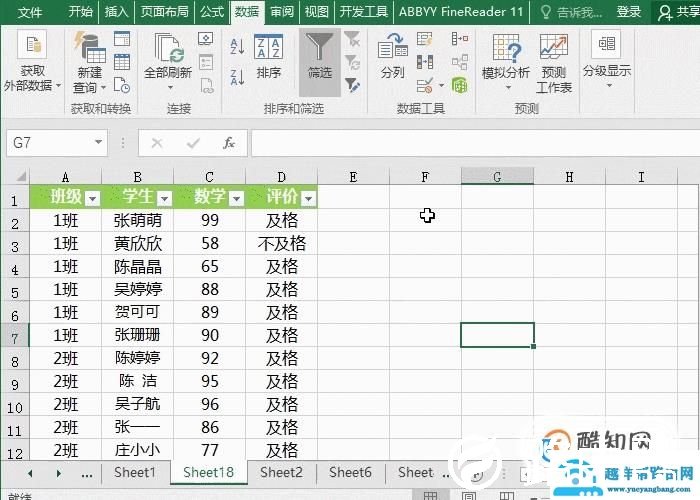Click Consolidate icon
The width and height of the screenshot is (700, 500).
pos(460,39)
